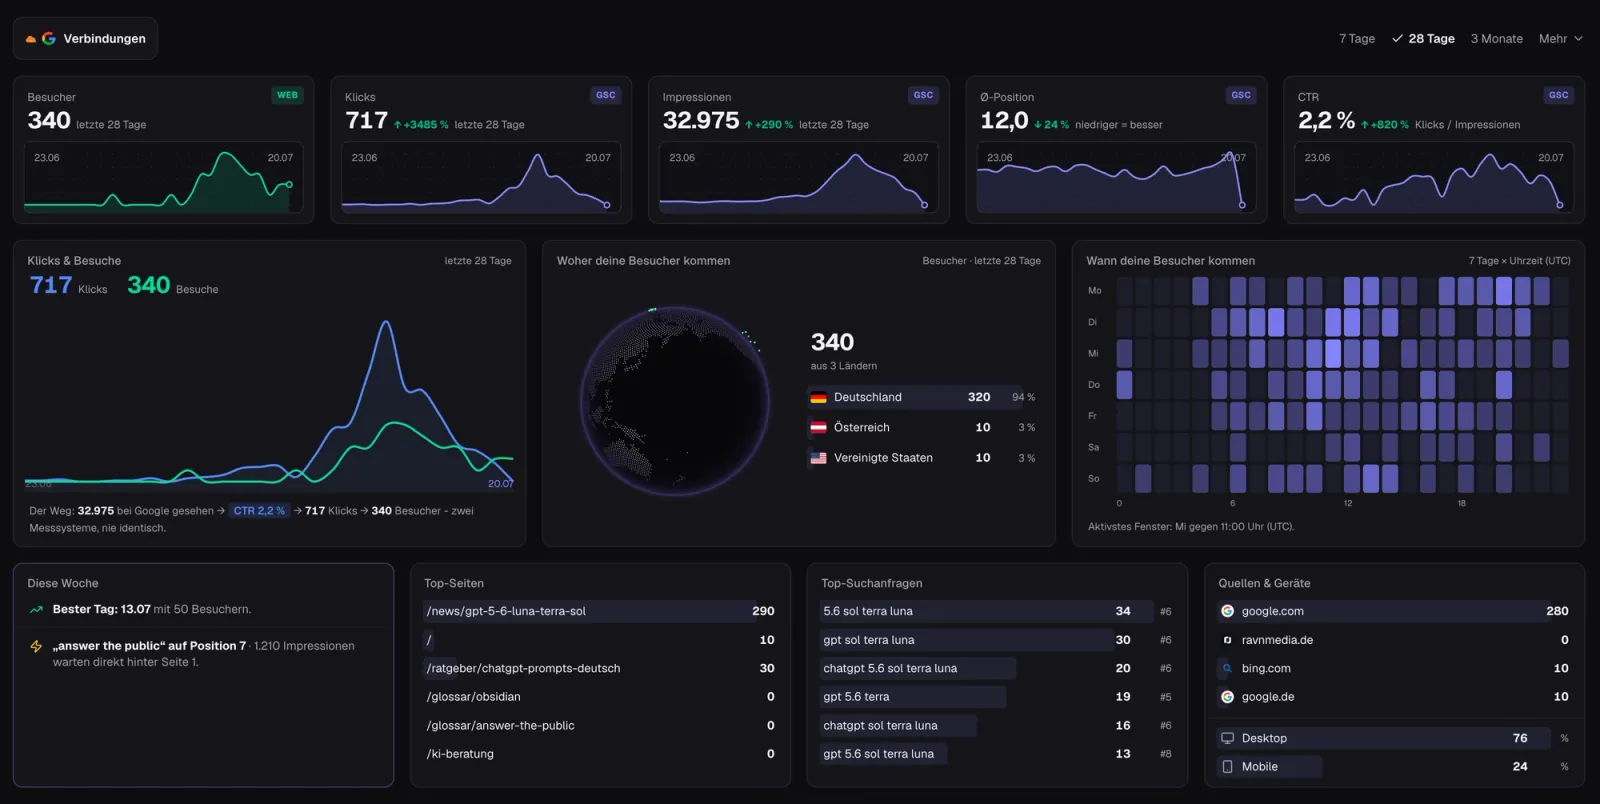Image resolution: width=1600 pixels, height=804 pixels.
Task: Click the Desktop monitor icon
Action: 1227,738
